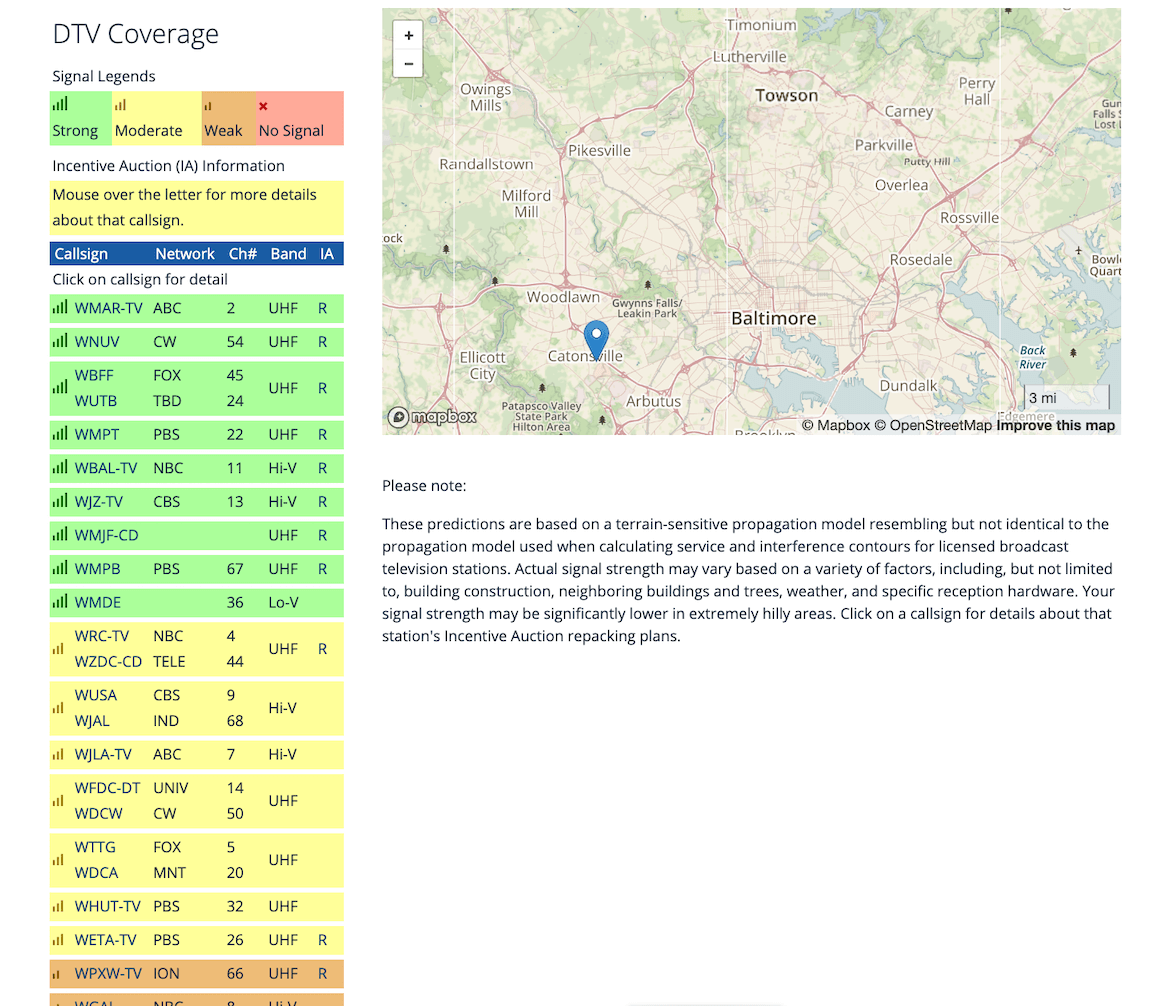
Task: Open WMAR-TV callsign details
Action: click(x=109, y=308)
